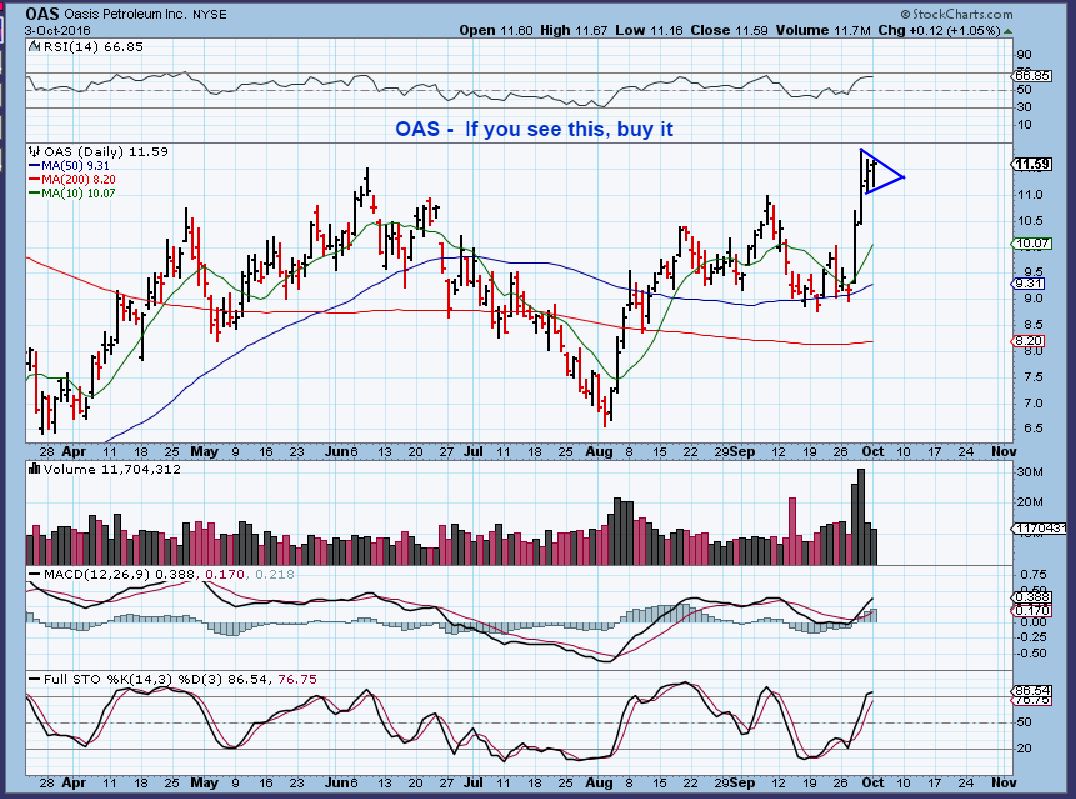The image size is (1076, 799).
Task: Select the Volume 11.7M value in the header
Action: [x=823, y=30]
